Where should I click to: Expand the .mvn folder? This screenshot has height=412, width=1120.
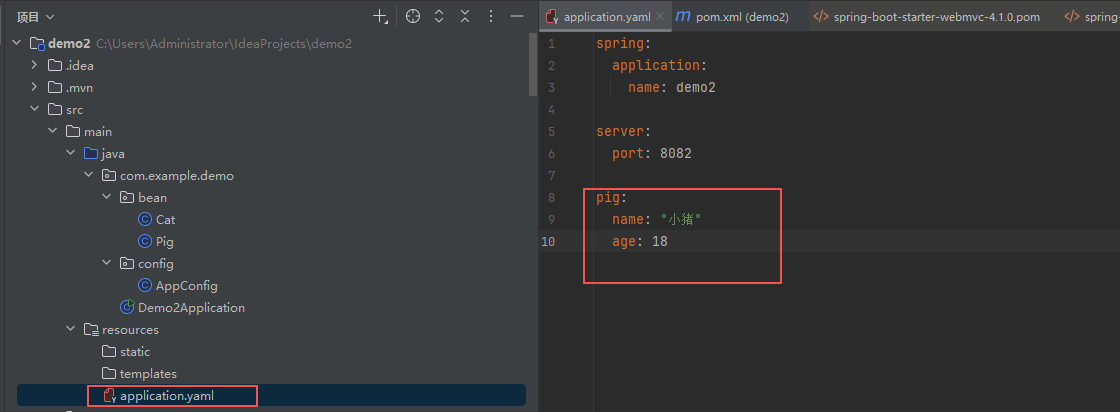coord(34,88)
